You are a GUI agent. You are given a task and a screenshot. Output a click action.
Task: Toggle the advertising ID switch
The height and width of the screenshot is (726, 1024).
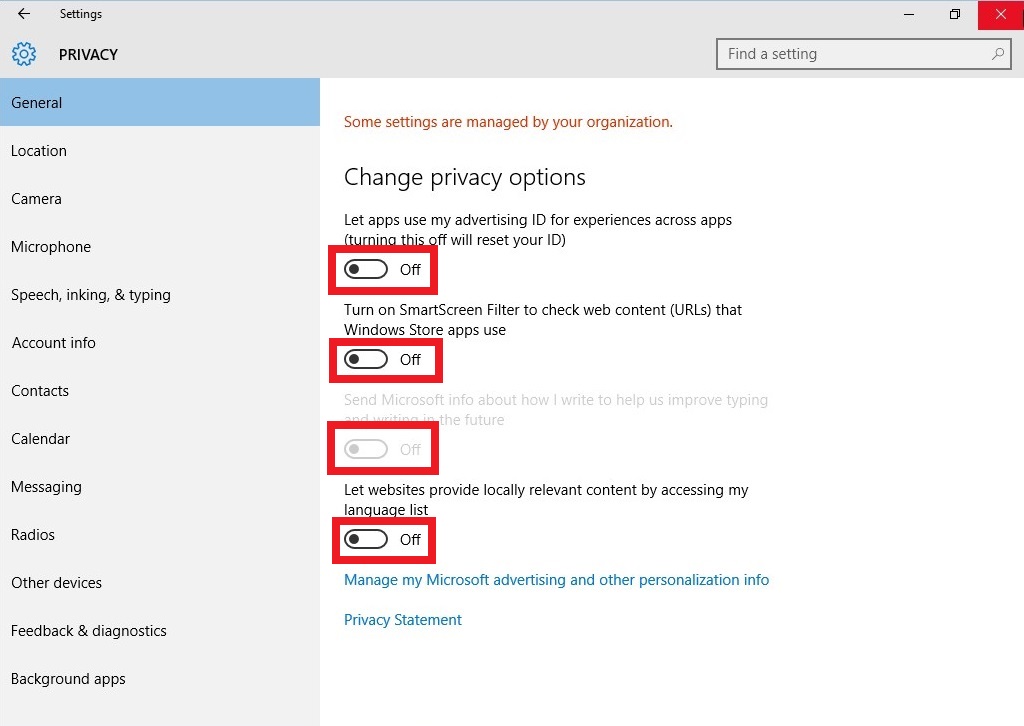tap(366, 270)
